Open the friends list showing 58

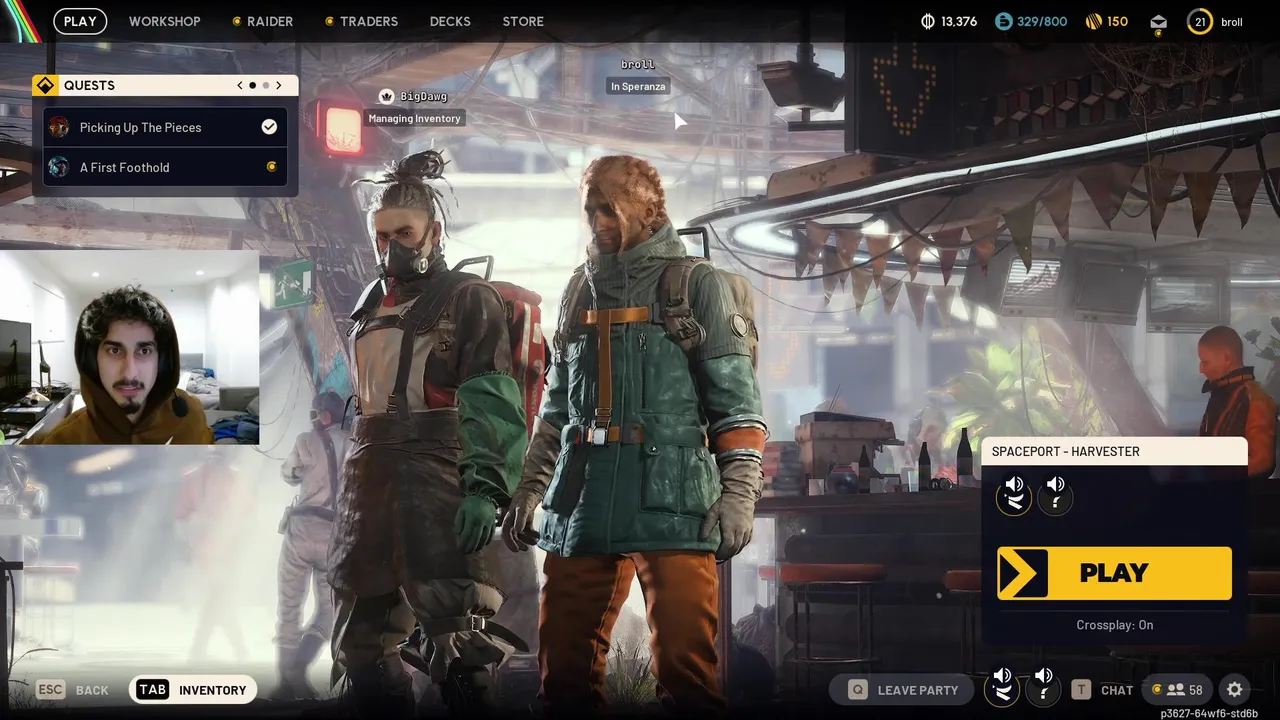[1176, 690]
